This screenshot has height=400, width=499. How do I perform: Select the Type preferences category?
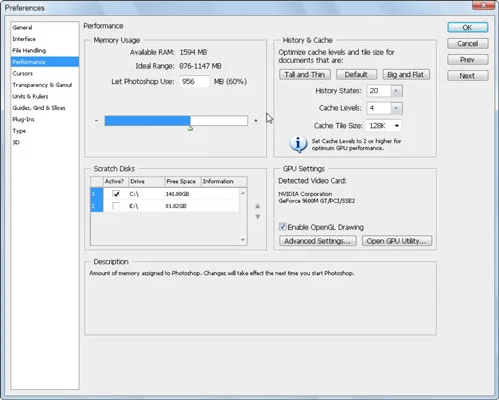[19, 131]
